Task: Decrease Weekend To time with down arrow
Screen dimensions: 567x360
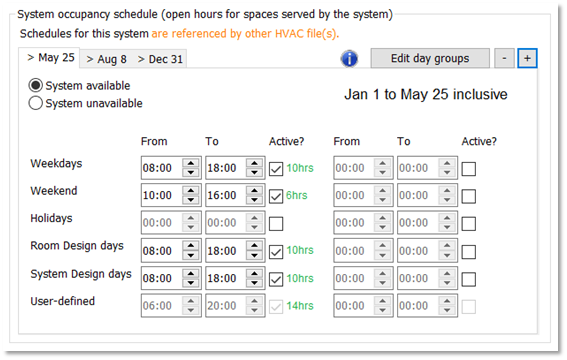Action: pos(255,200)
